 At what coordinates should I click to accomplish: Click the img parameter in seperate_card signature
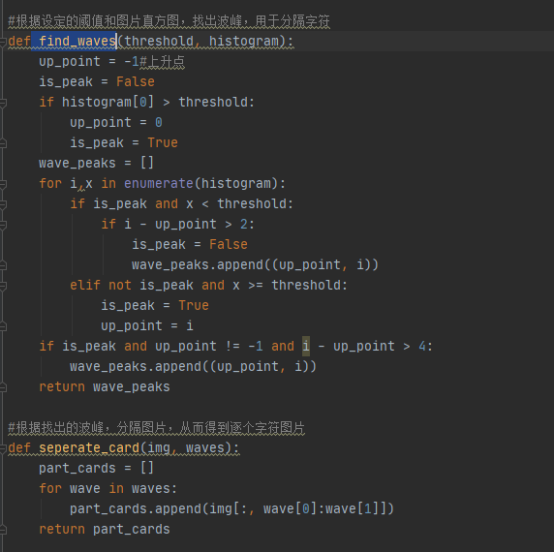(159, 448)
